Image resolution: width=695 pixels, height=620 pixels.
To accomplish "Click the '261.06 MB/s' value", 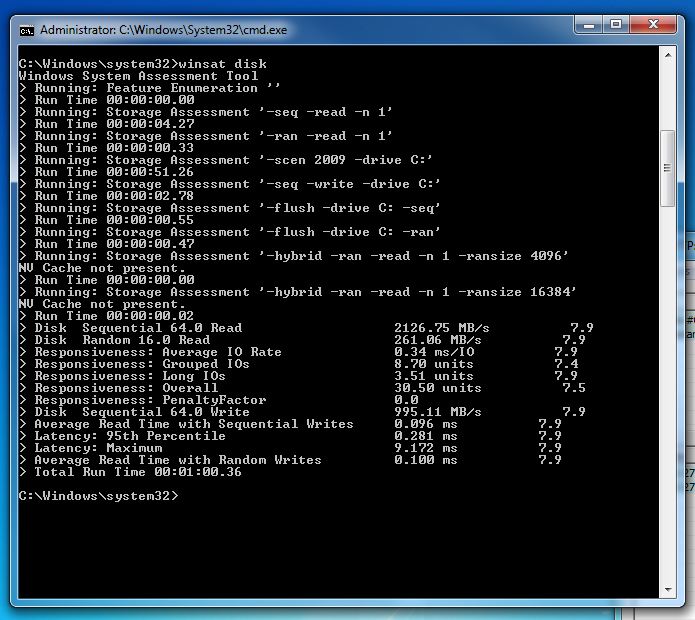I will (438, 339).
